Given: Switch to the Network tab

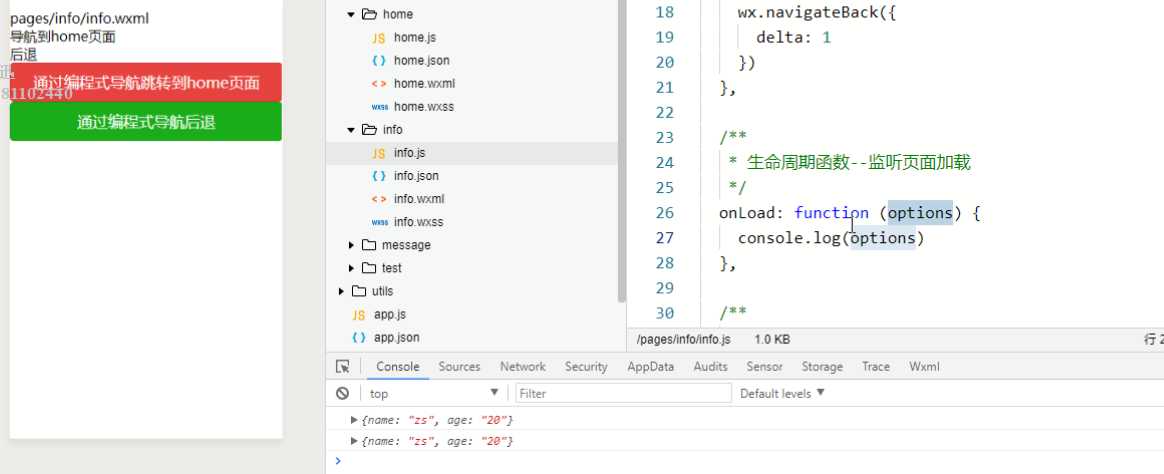Looking at the screenshot, I should click(x=523, y=366).
